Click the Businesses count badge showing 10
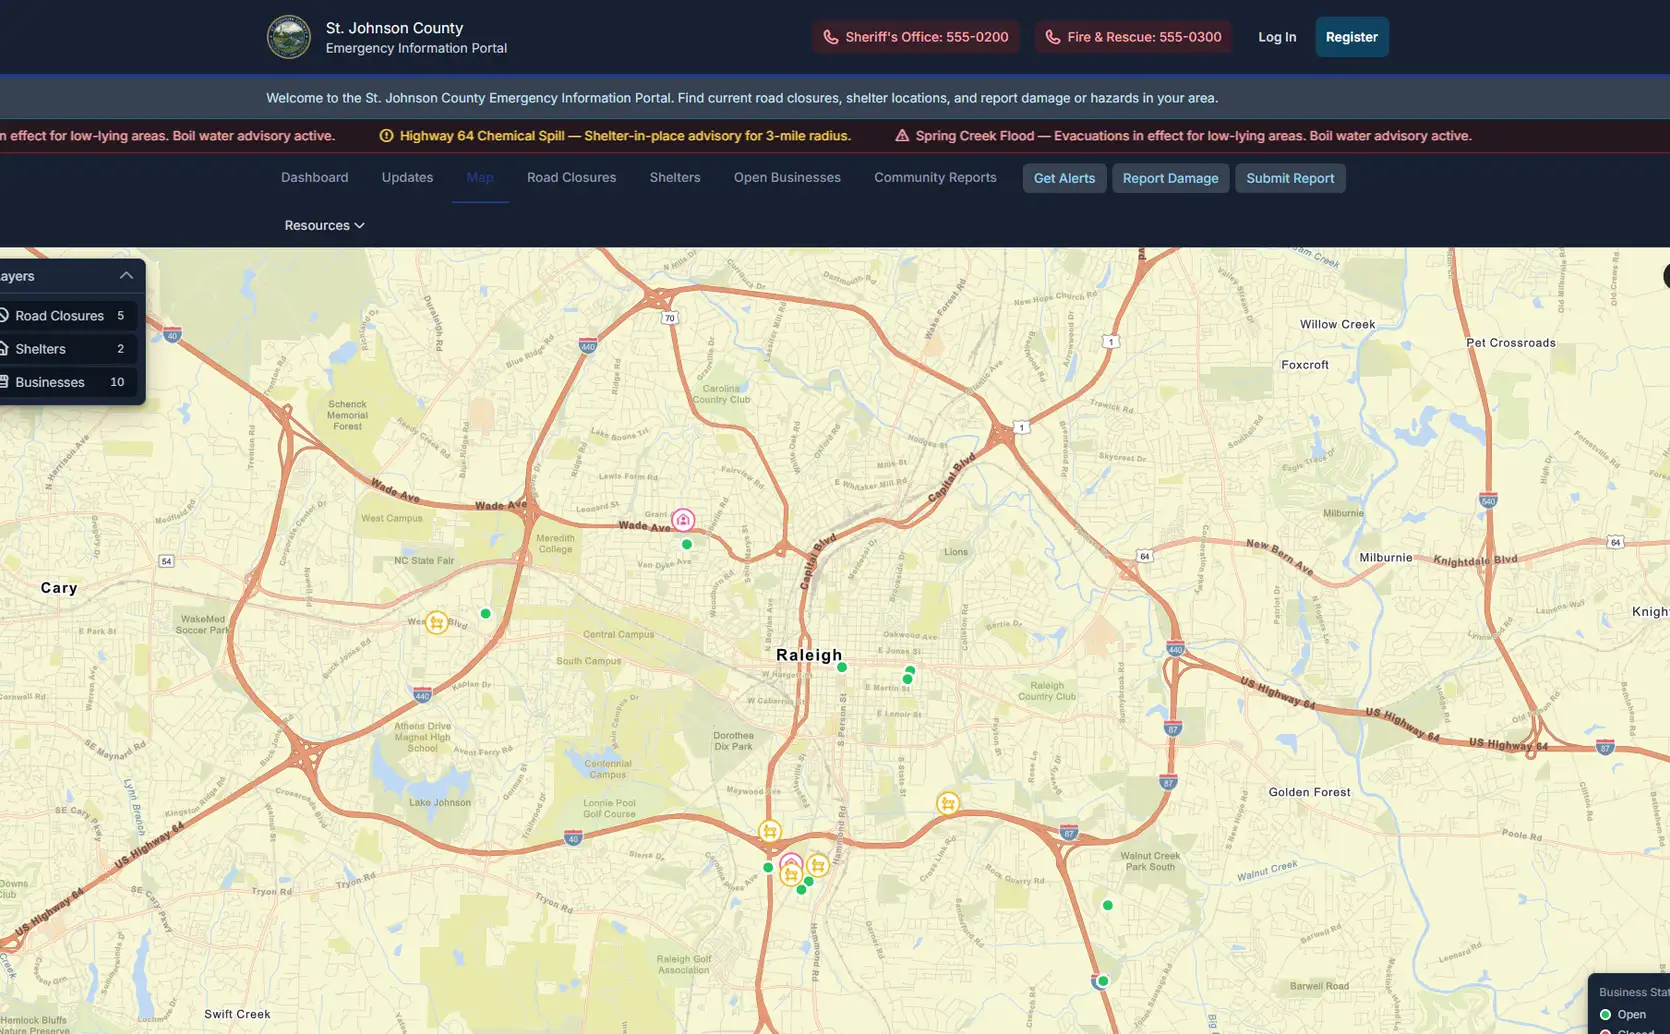 117,382
